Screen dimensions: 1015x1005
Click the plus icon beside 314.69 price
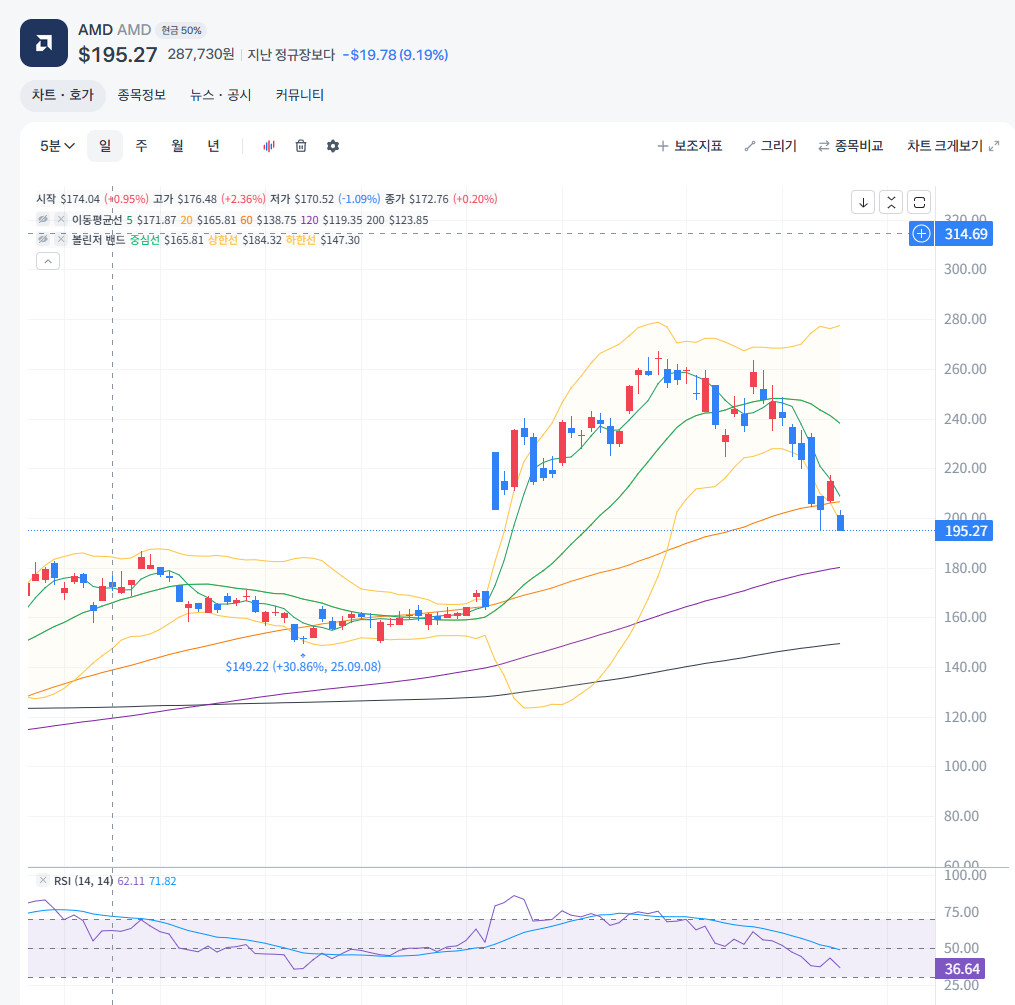click(x=921, y=234)
